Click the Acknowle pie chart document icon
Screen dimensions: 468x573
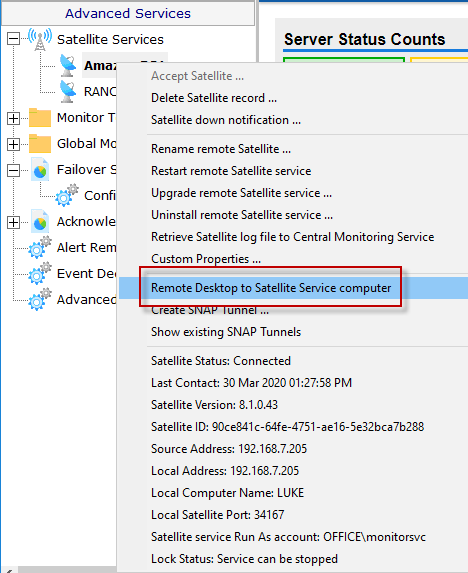(x=40, y=221)
